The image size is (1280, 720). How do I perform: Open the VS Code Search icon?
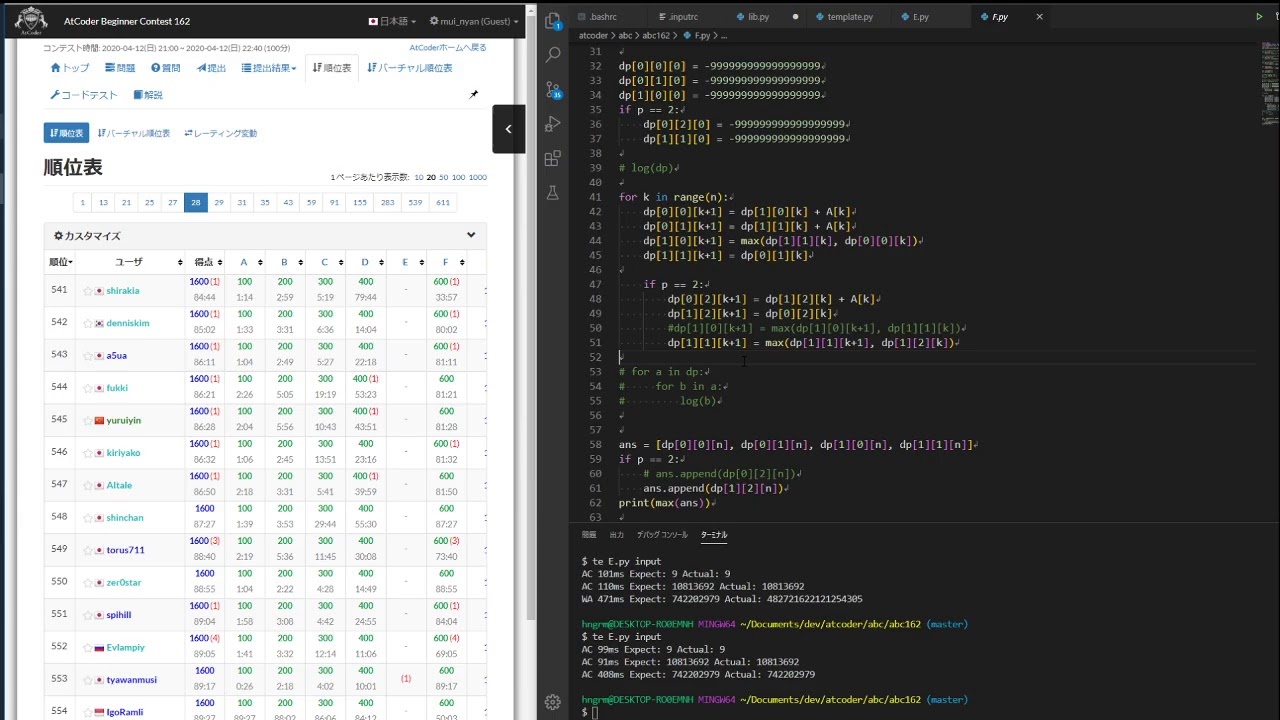pyautogui.click(x=553, y=54)
